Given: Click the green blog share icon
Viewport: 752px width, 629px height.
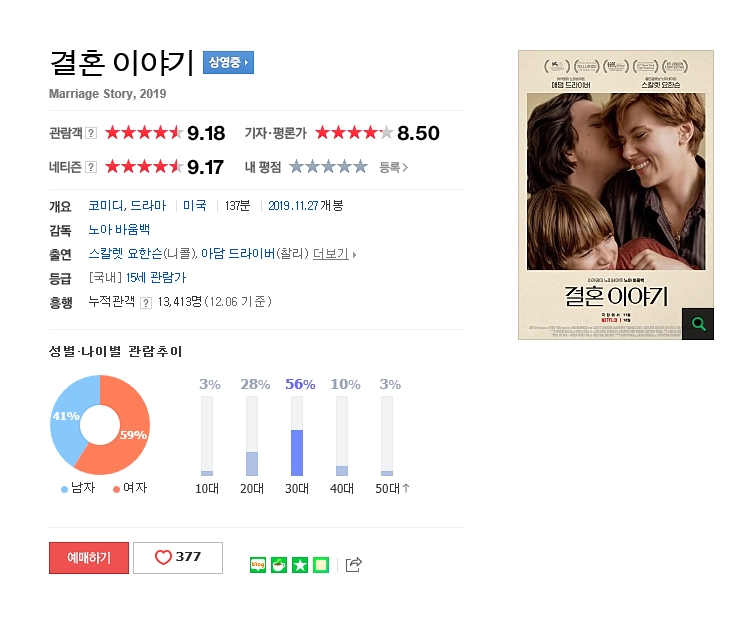Looking at the screenshot, I should (258, 565).
